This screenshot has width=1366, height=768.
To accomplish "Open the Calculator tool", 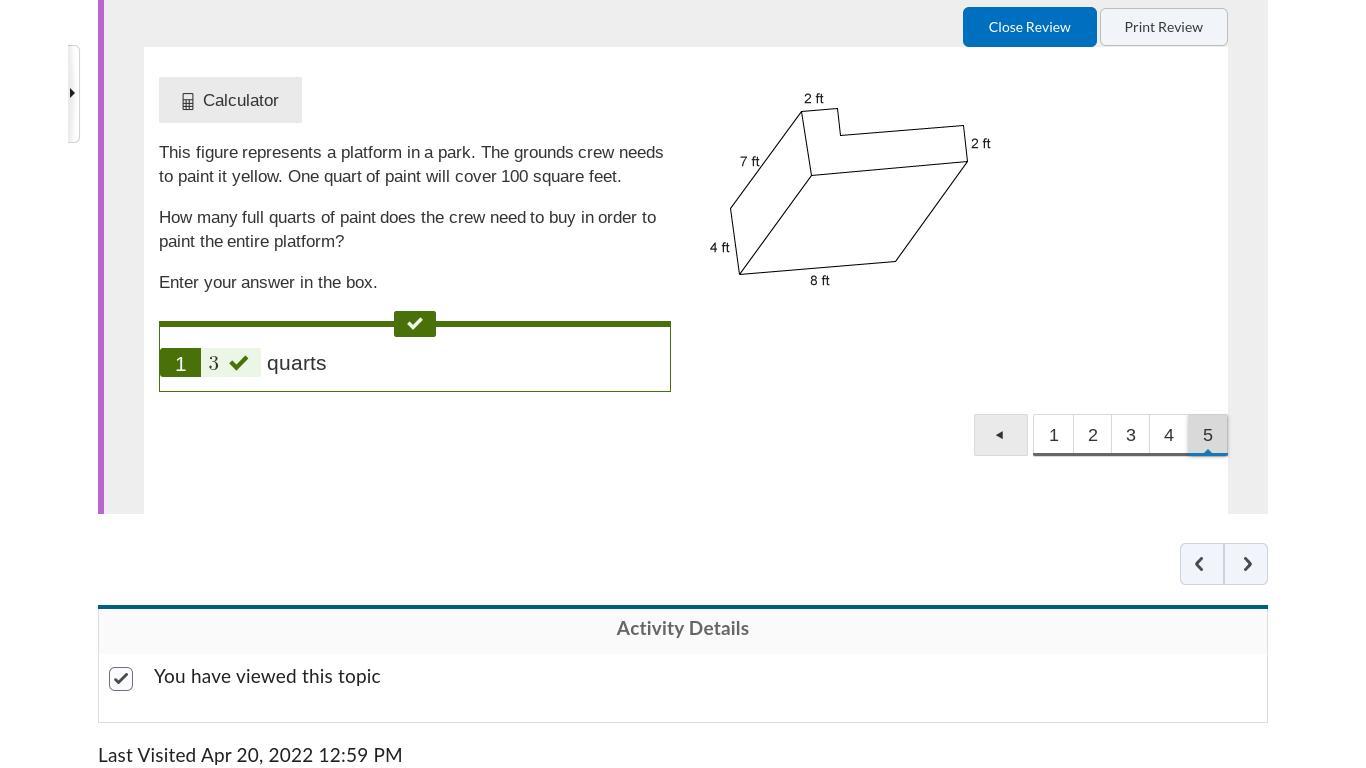I will (x=230, y=100).
